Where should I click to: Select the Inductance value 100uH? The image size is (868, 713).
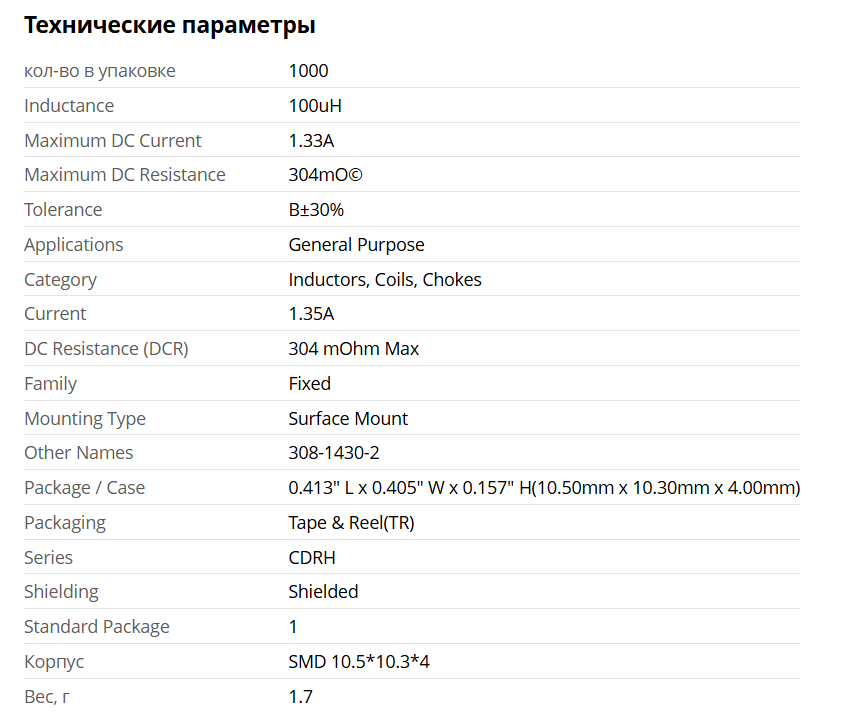[x=315, y=106]
